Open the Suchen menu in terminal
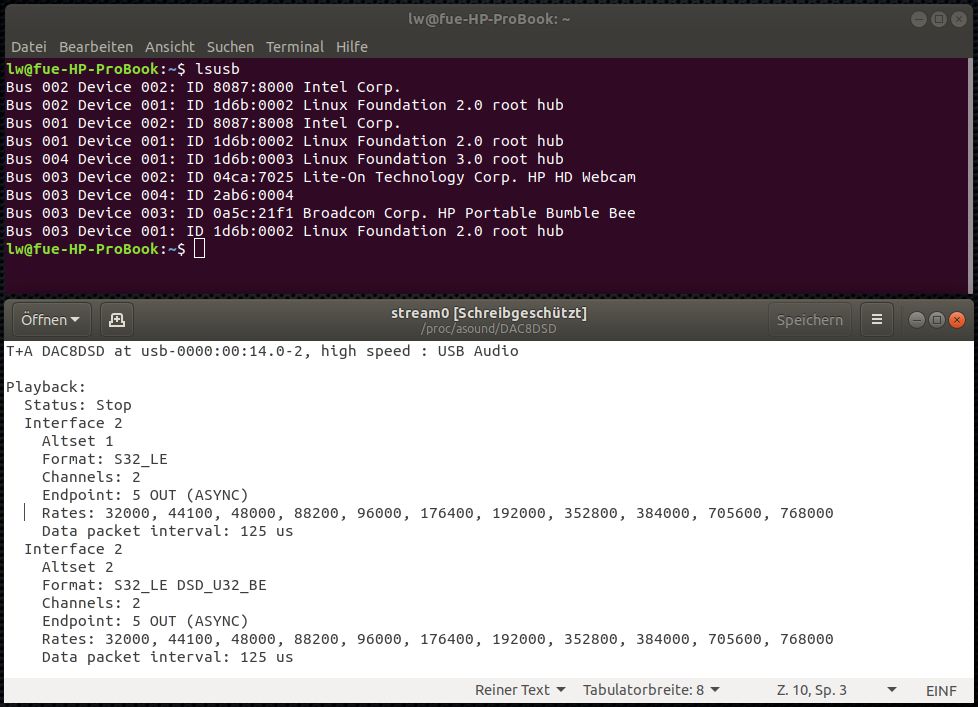 (x=230, y=47)
